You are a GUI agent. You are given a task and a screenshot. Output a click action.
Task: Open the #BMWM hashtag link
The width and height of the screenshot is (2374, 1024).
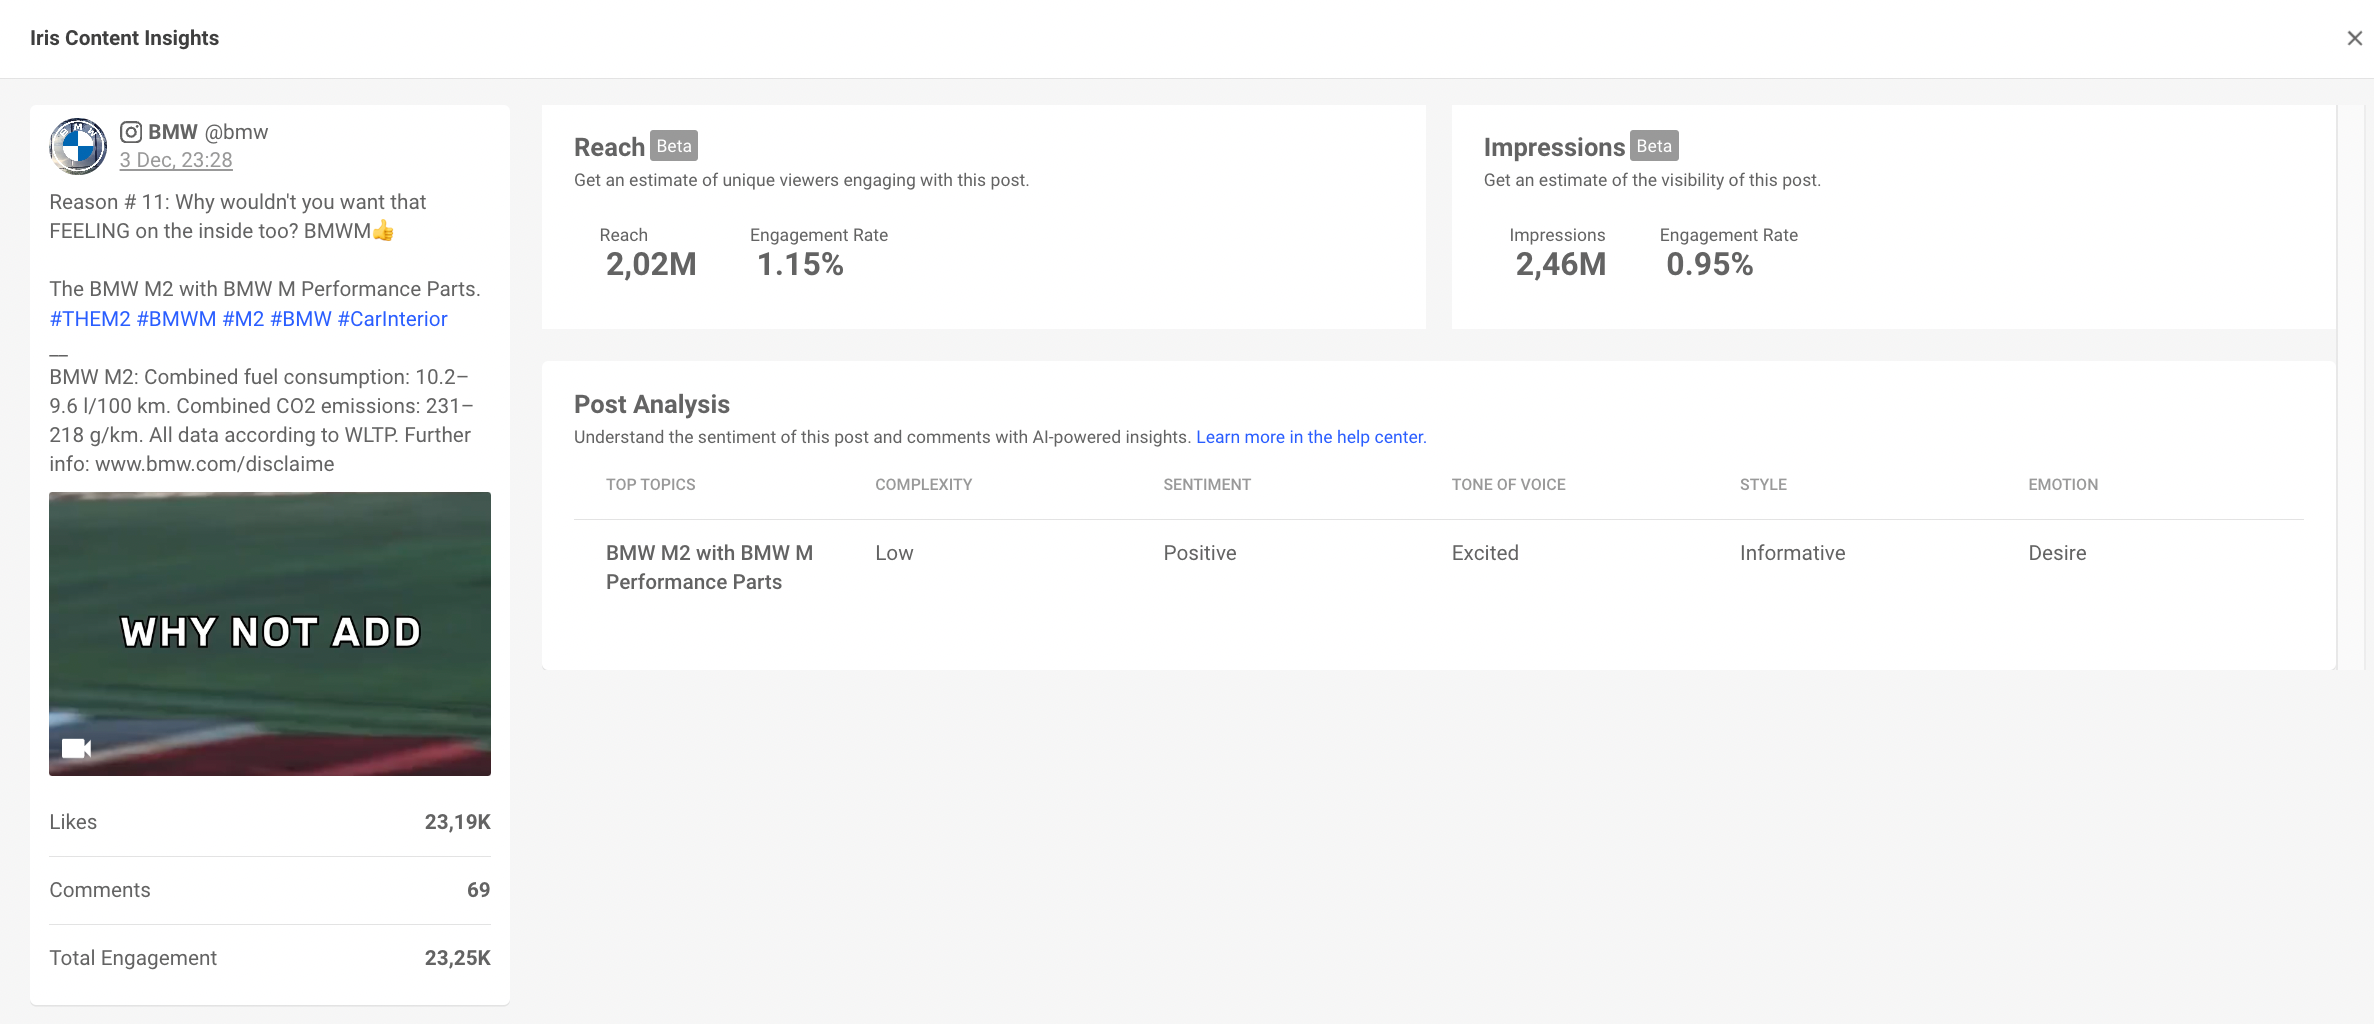176,319
